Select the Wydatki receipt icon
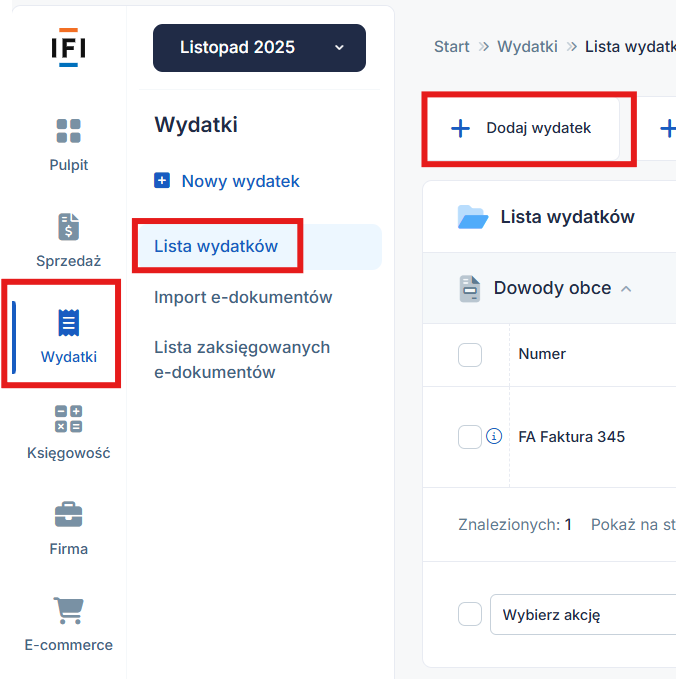Viewport: 676px width, 679px height. [68, 322]
